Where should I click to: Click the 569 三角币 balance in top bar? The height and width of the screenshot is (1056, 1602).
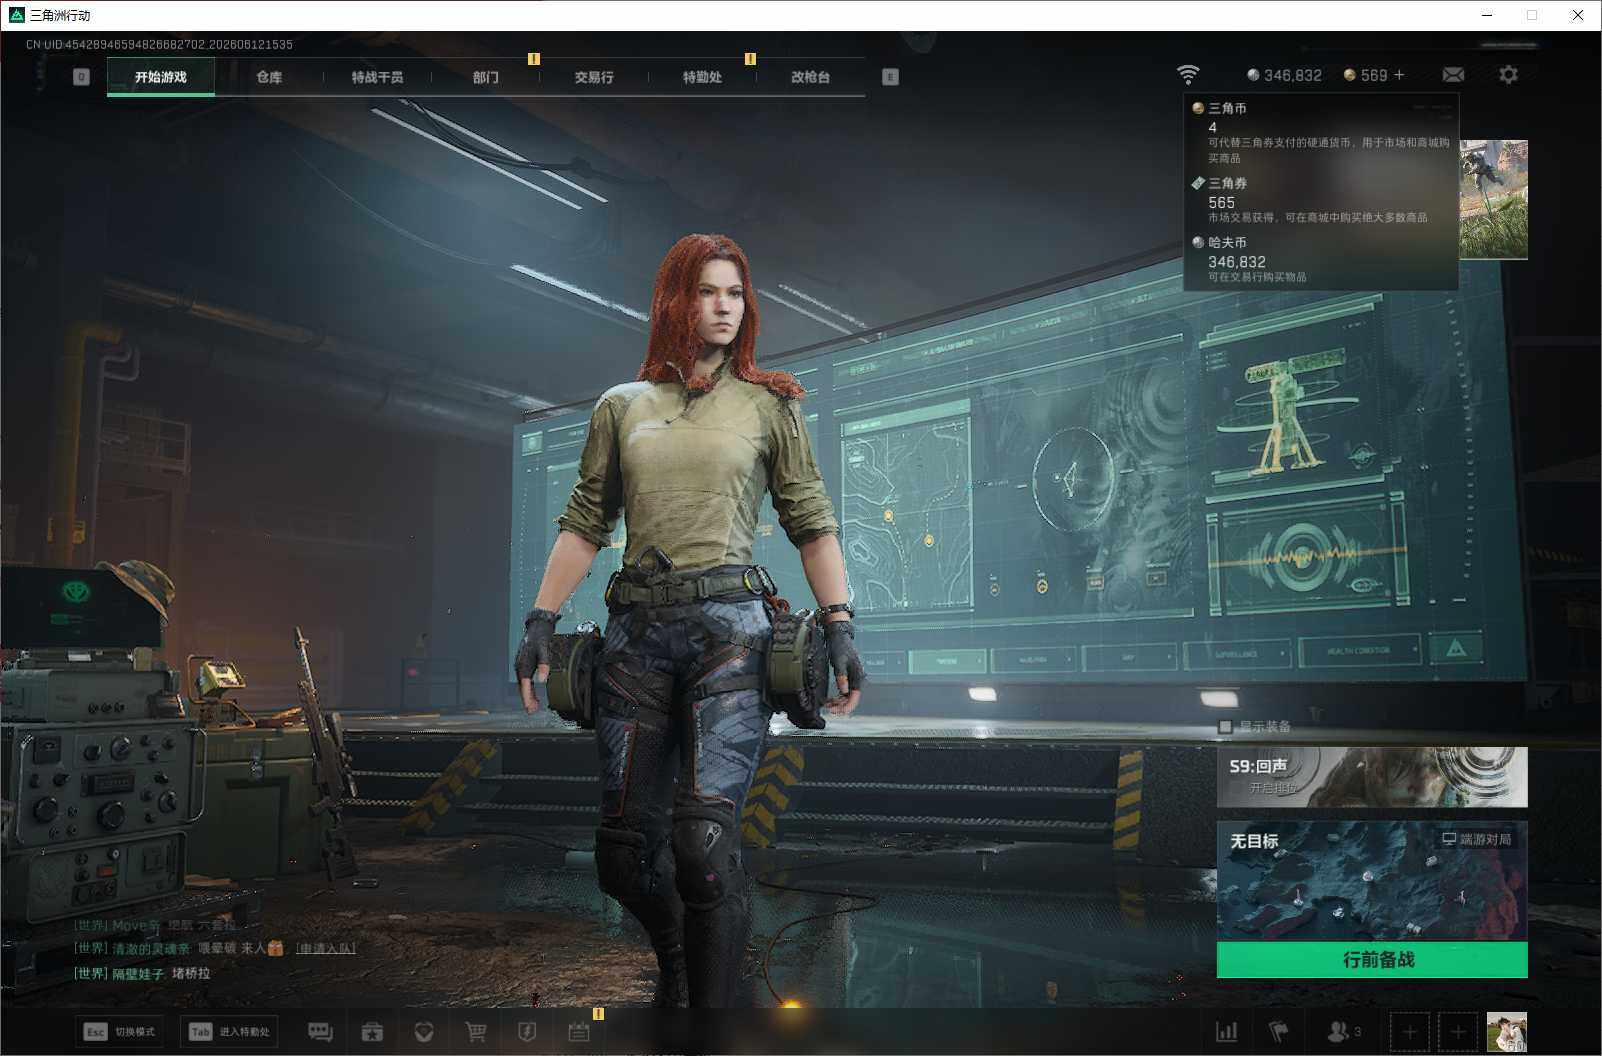pyautogui.click(x=1365, y=75)
